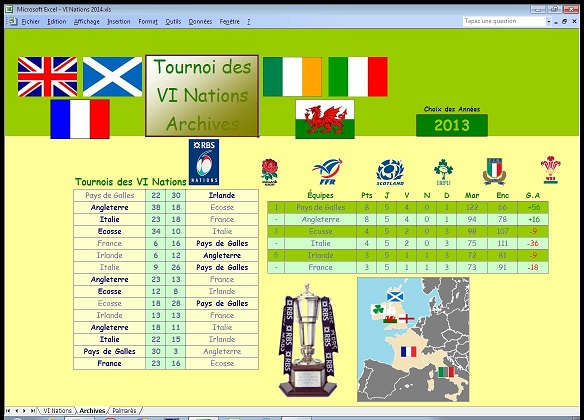This screenshot has height=420, width=584.
Task: Click the '-36' goal average cell
Action: 533,243
